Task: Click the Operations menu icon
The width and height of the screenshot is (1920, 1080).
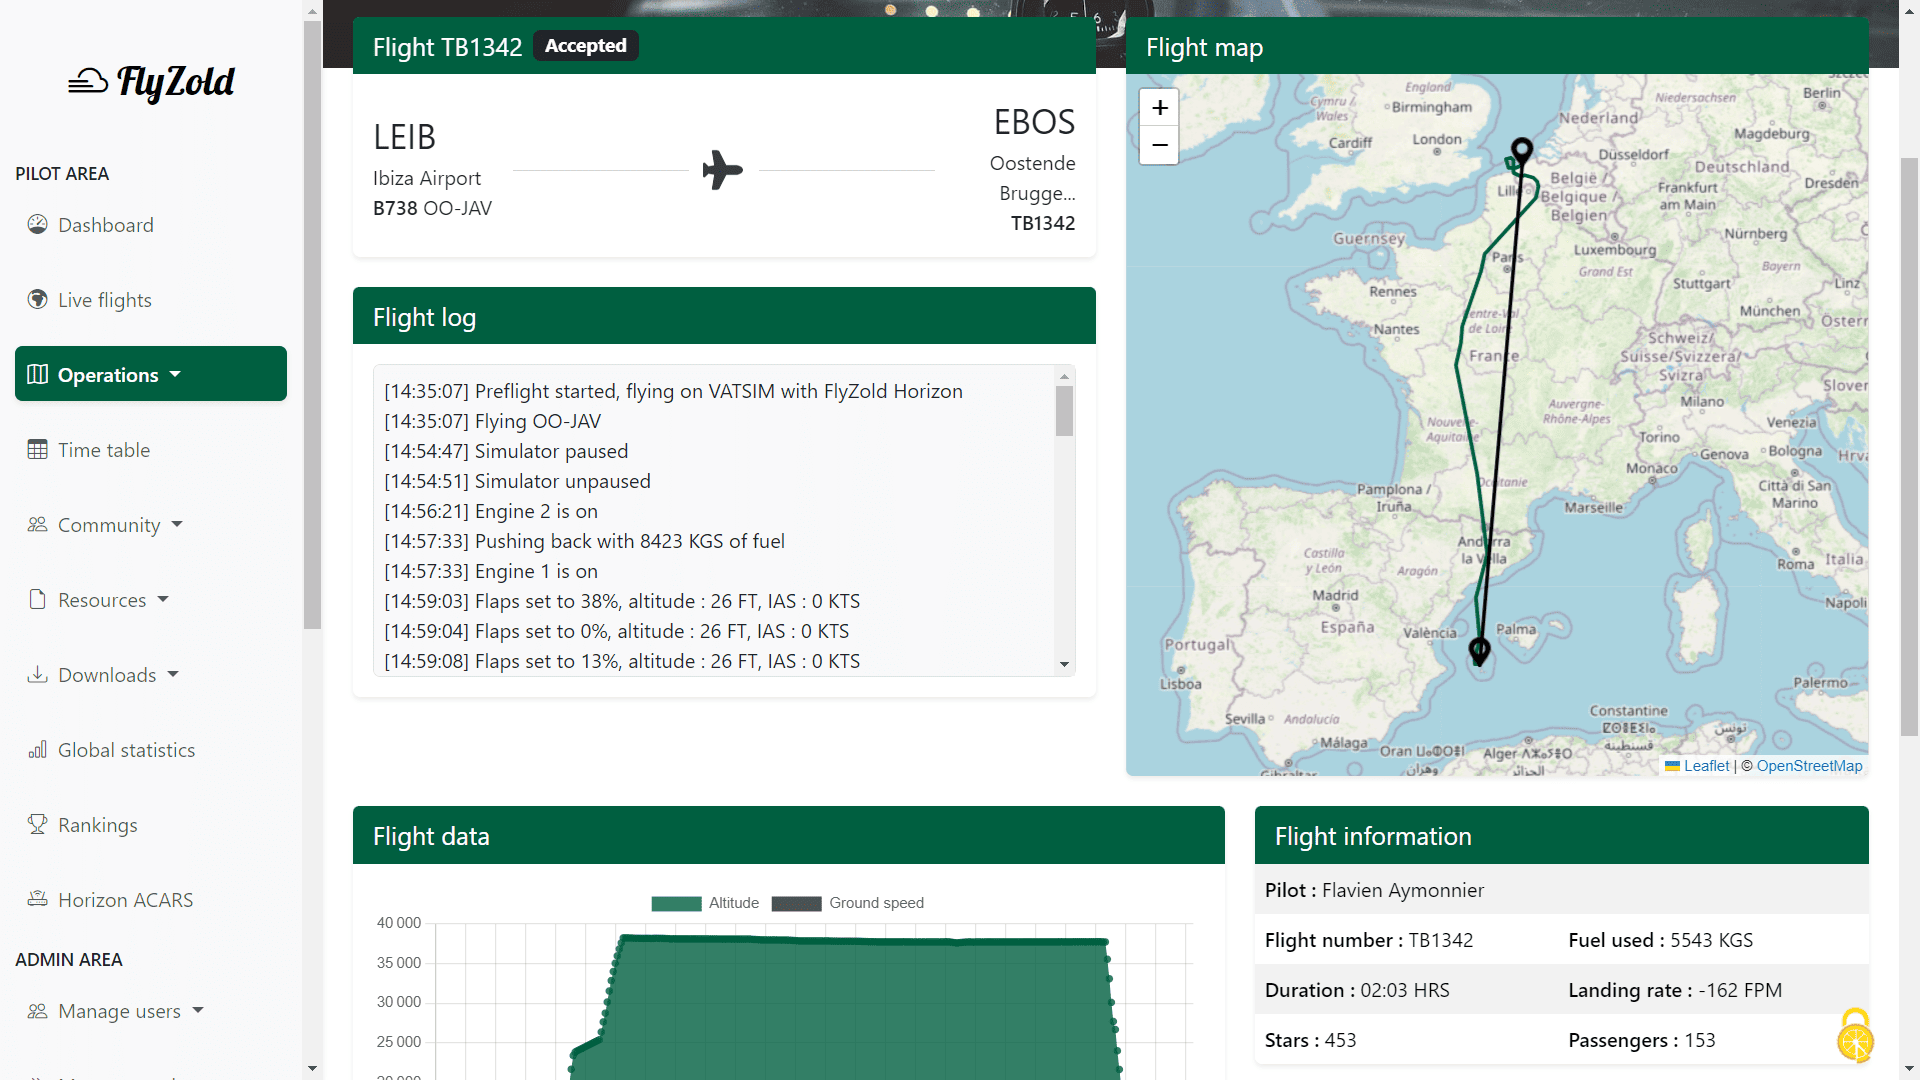Action: (36, 375)
